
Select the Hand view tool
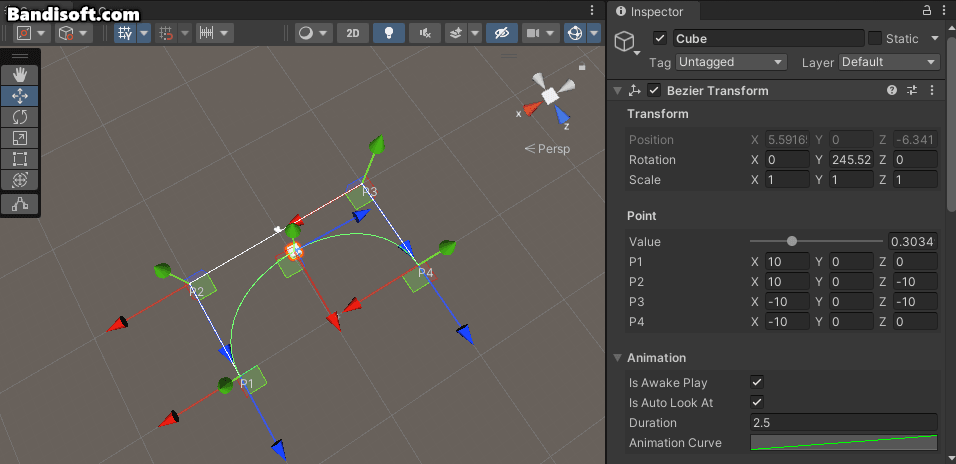(20, 75)
